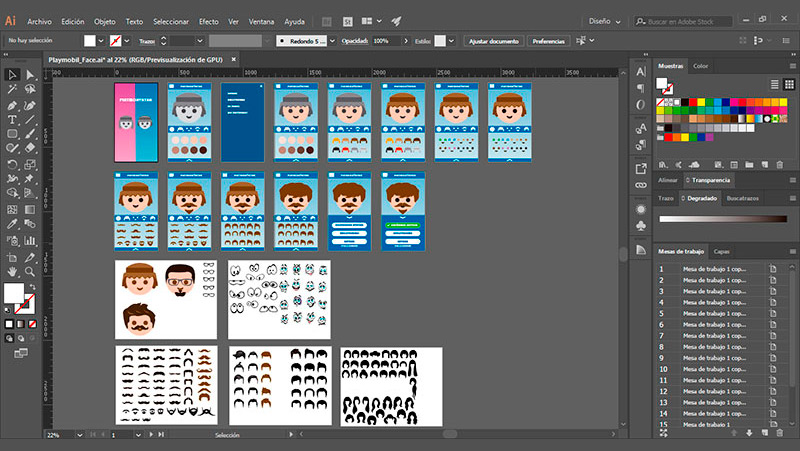Click the Zoom tool
The image size is (800, 451).
pos(29,270)
